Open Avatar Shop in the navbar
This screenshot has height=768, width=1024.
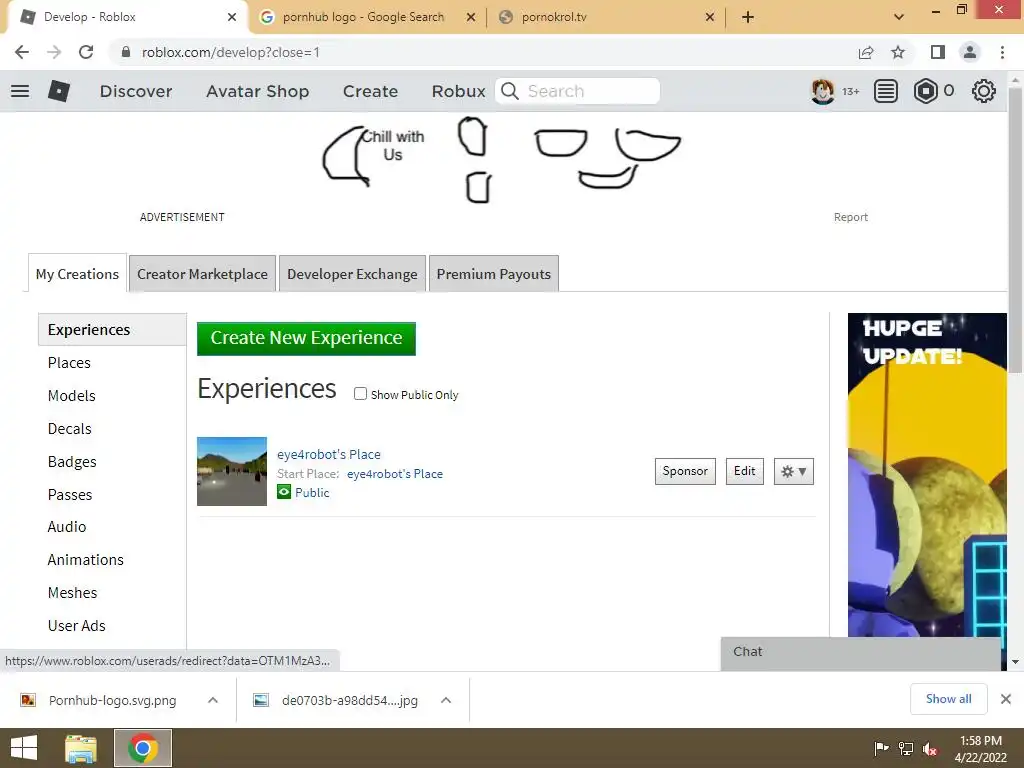(257, 91)
